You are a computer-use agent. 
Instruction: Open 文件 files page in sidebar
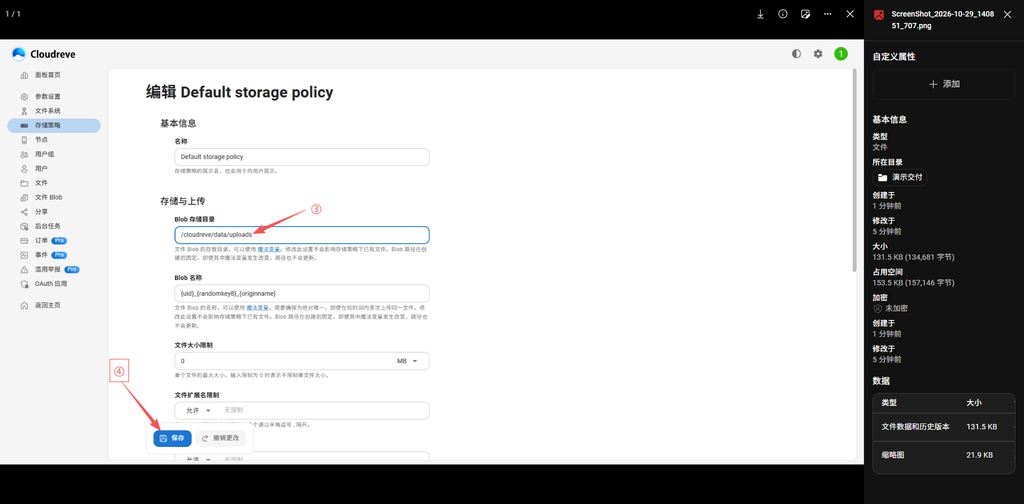point(54,183)
